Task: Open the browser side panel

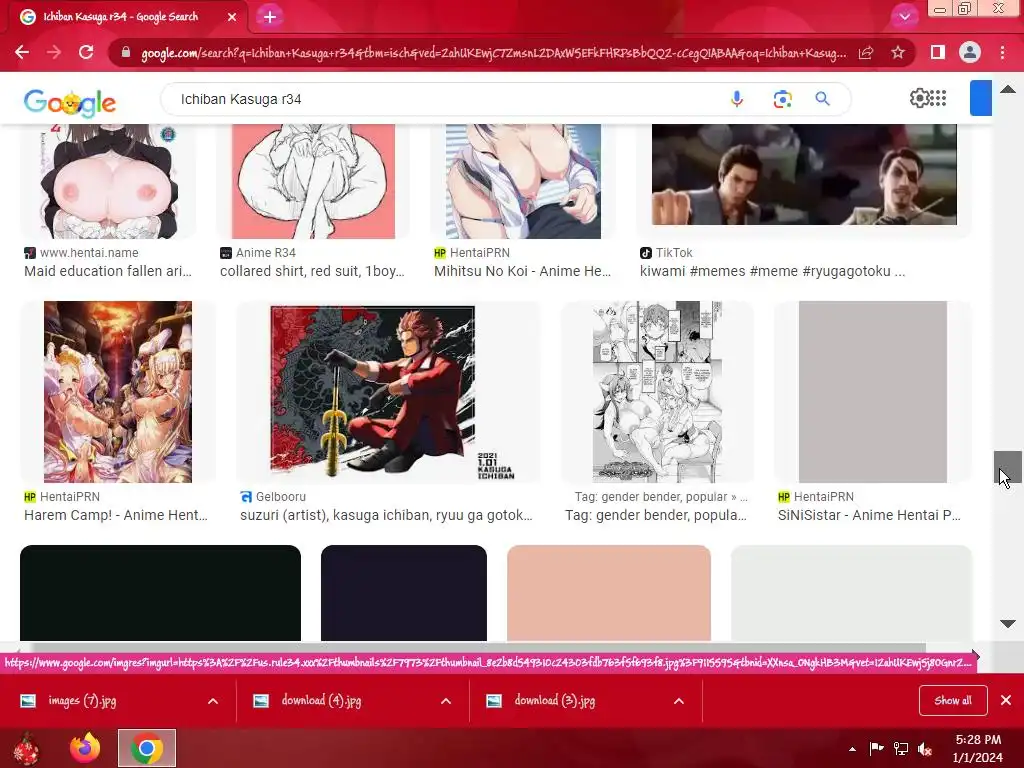Action: (x=938, y=52)
